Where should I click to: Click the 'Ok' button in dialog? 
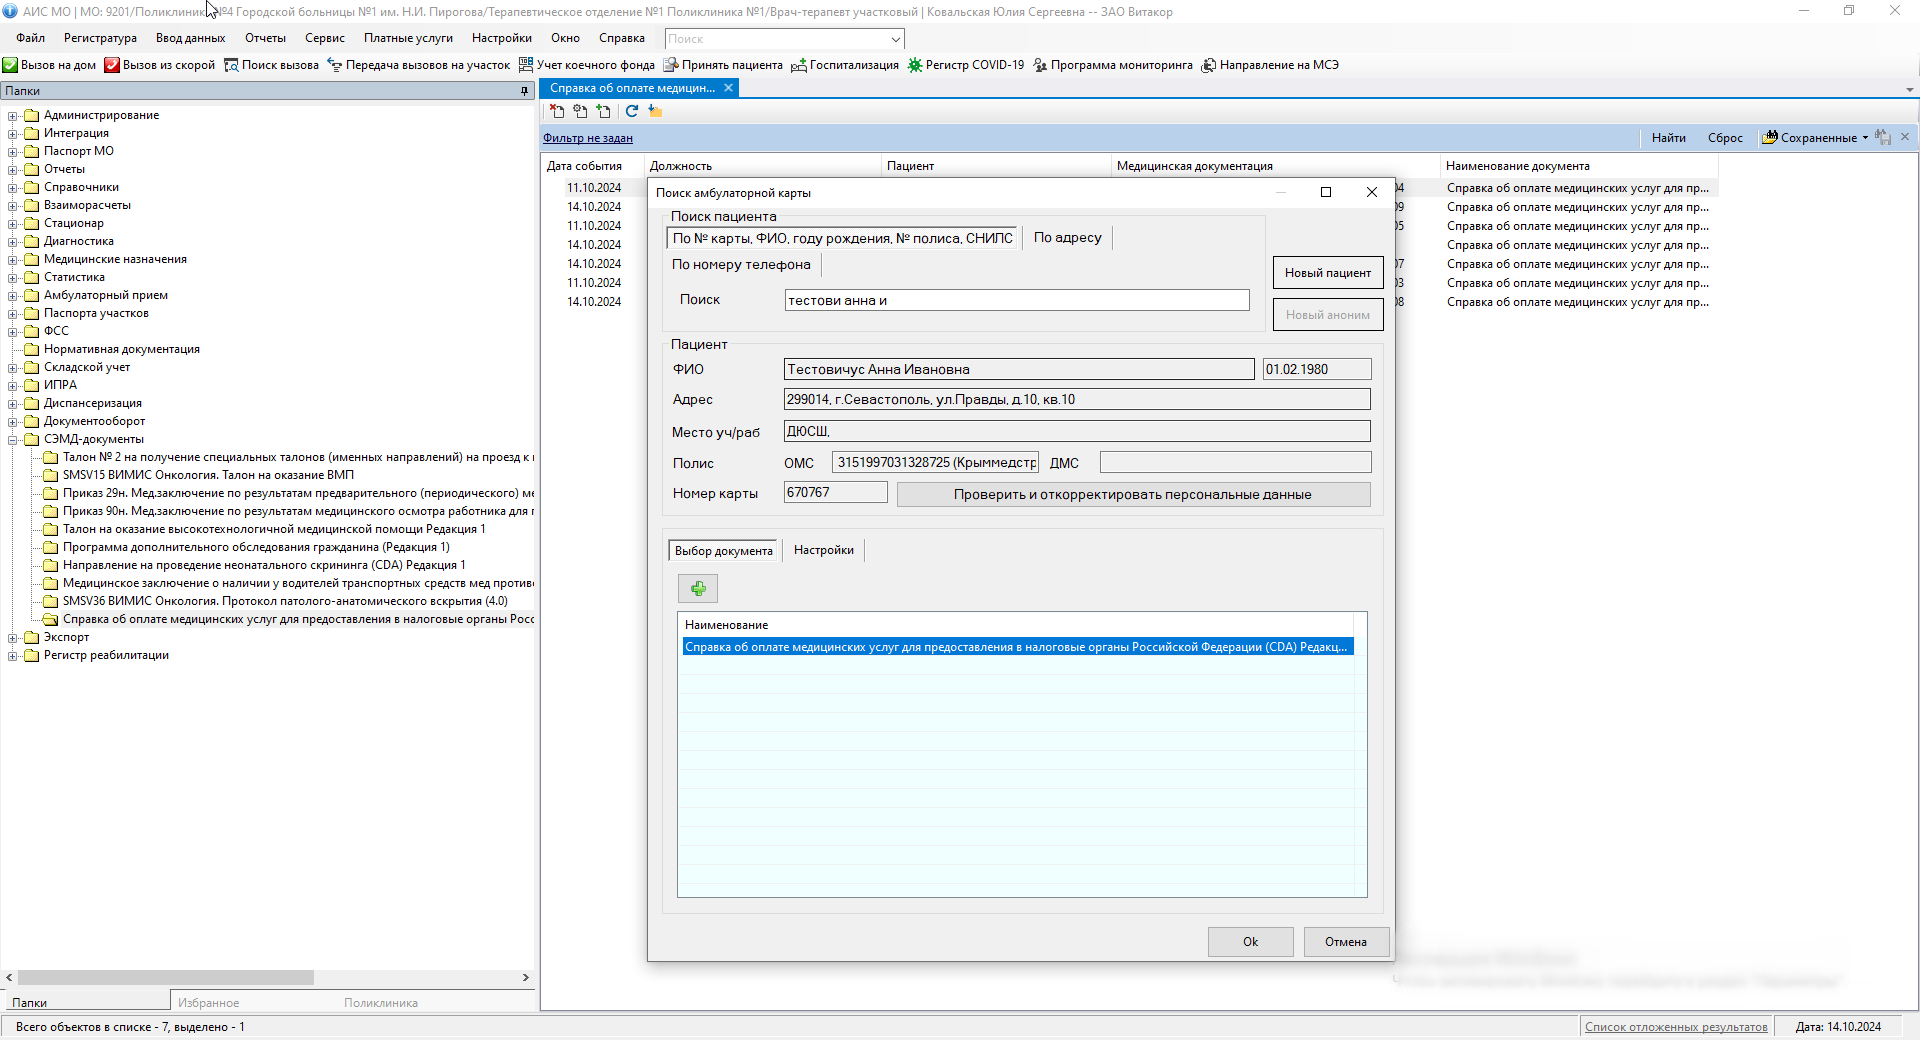(x=1250, y=942)
